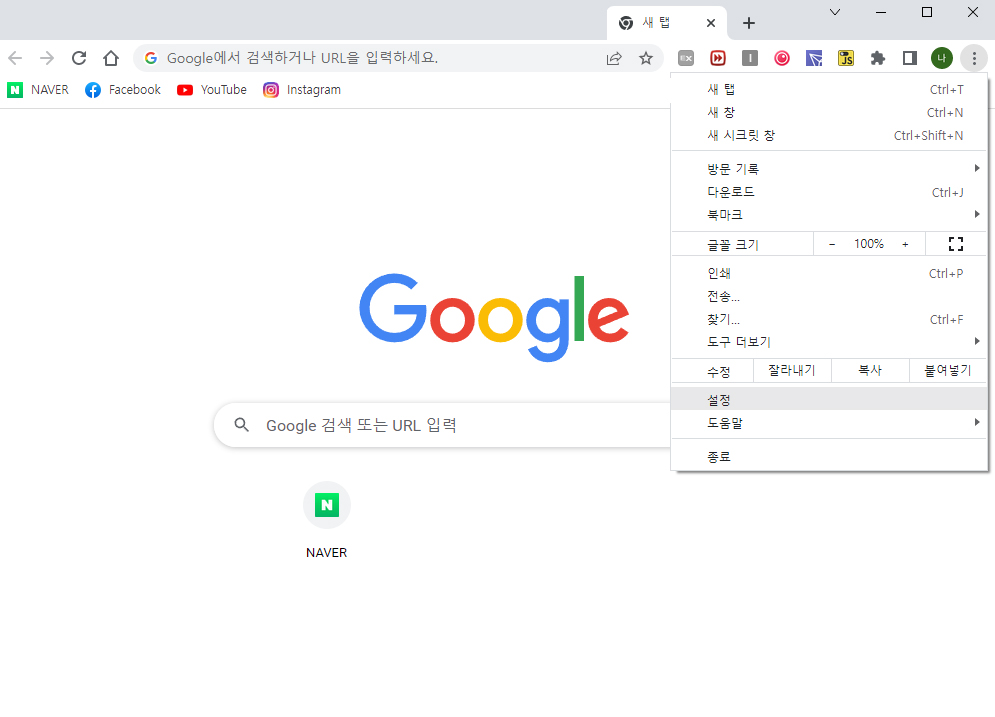Screen dimensions: 995x717
Task: Toggle the NAVER shortcut on the new tab page
Action: coord(326,505)
